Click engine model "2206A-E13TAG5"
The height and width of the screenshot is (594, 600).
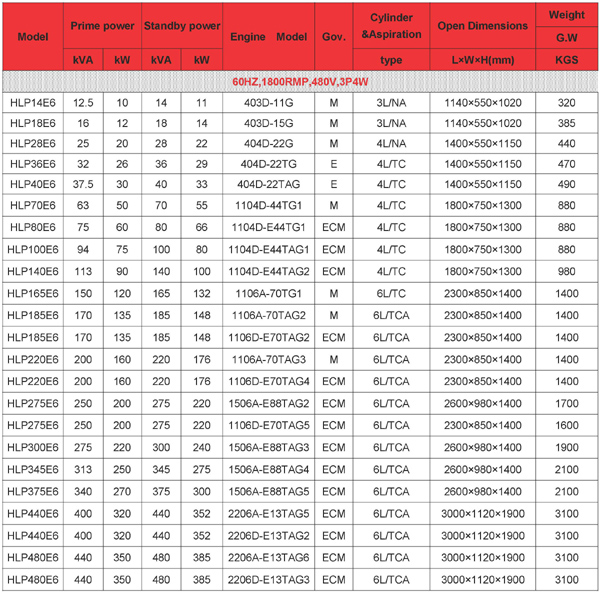tap(269, 514)
